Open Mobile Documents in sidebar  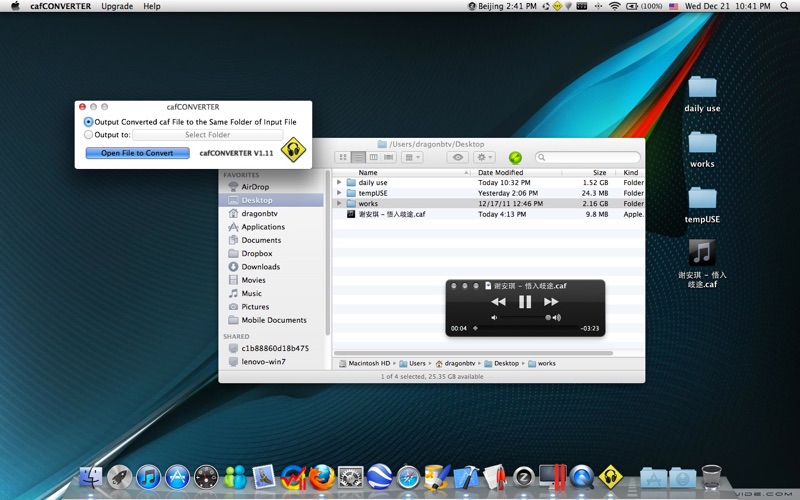273,320
